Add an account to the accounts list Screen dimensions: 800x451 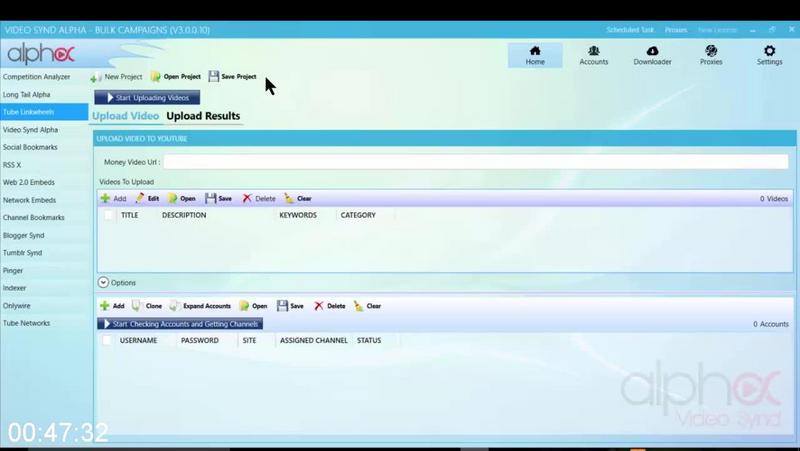point(112,306)
